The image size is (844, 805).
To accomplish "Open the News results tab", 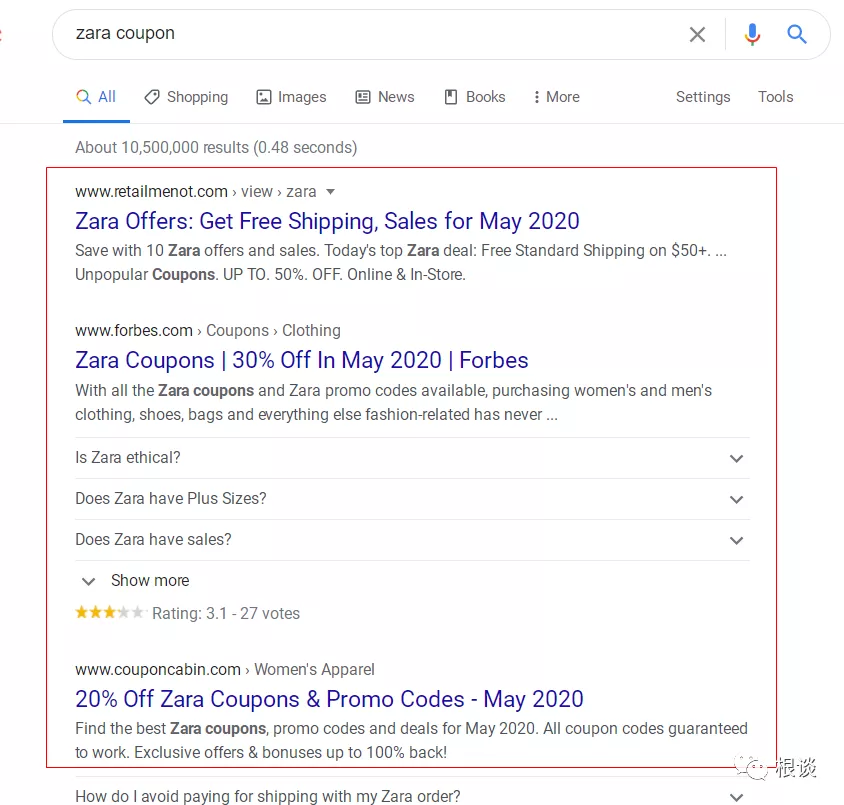I will click(x=385, y=97).
